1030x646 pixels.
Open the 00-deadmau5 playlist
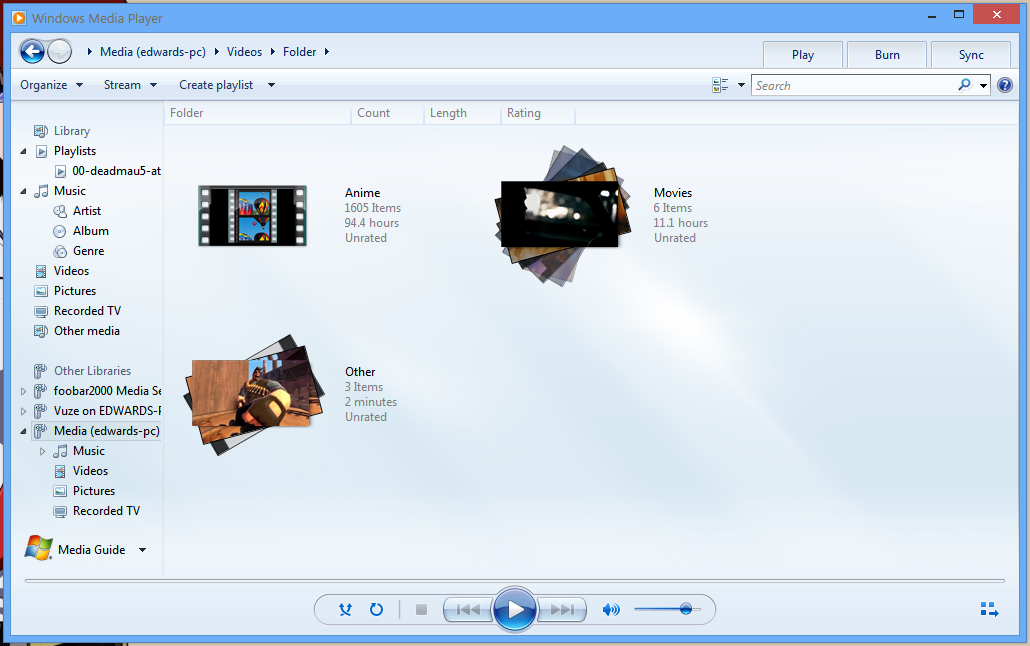(x=116, y=171)
